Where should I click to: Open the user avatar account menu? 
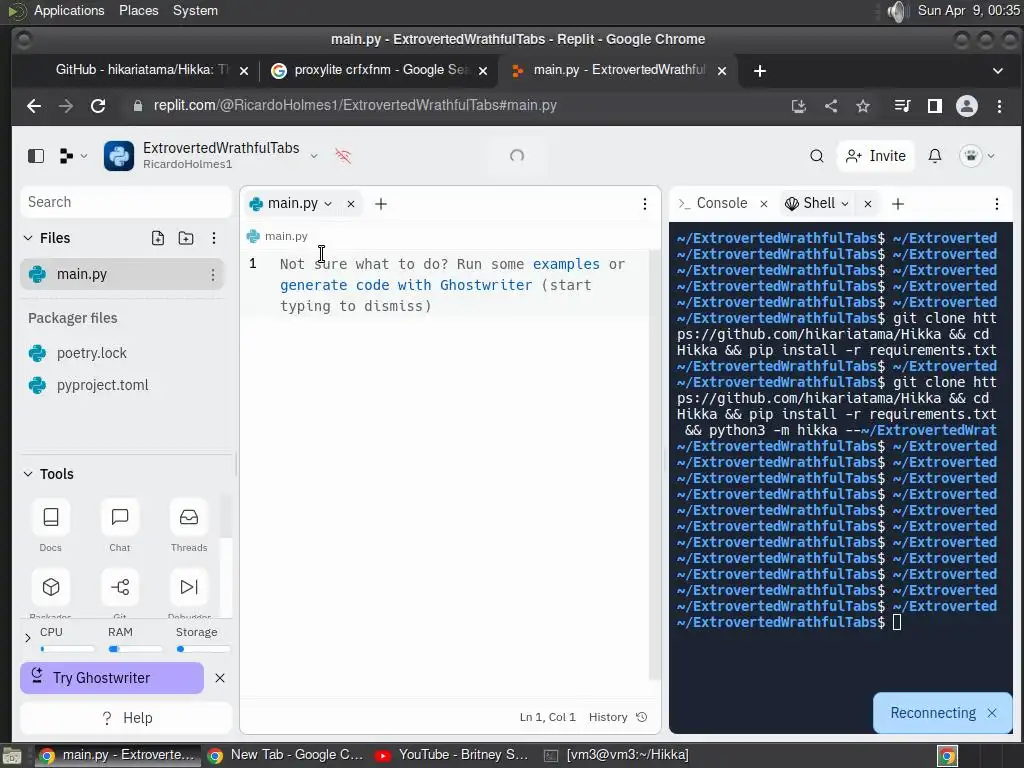(977, 156)
